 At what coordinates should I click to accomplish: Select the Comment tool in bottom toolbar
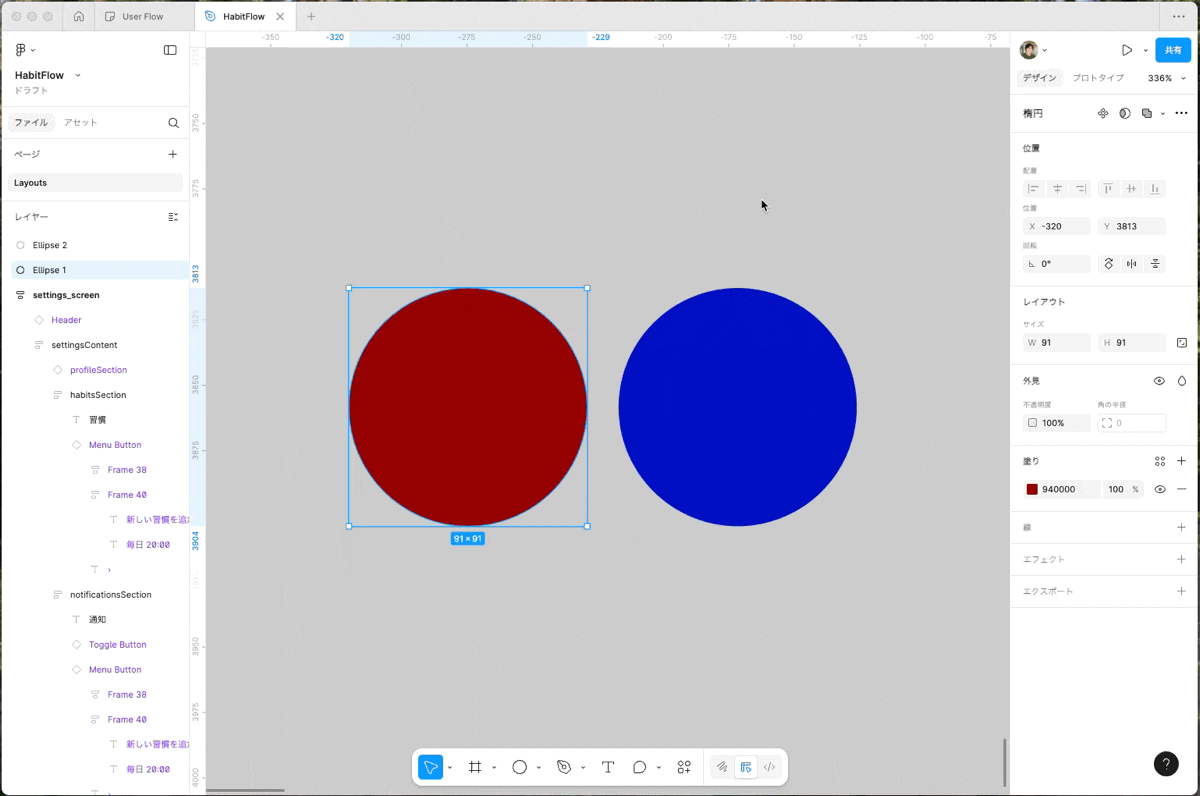639,767
